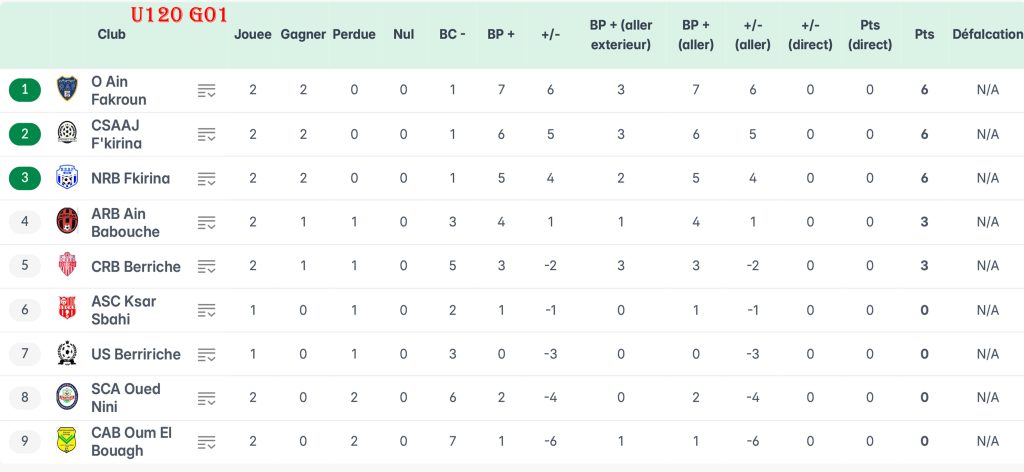Click the NRB Fkirina club crest
Image resolution: width=1024 pixels, height=472 pixels.
click(67, 178)
